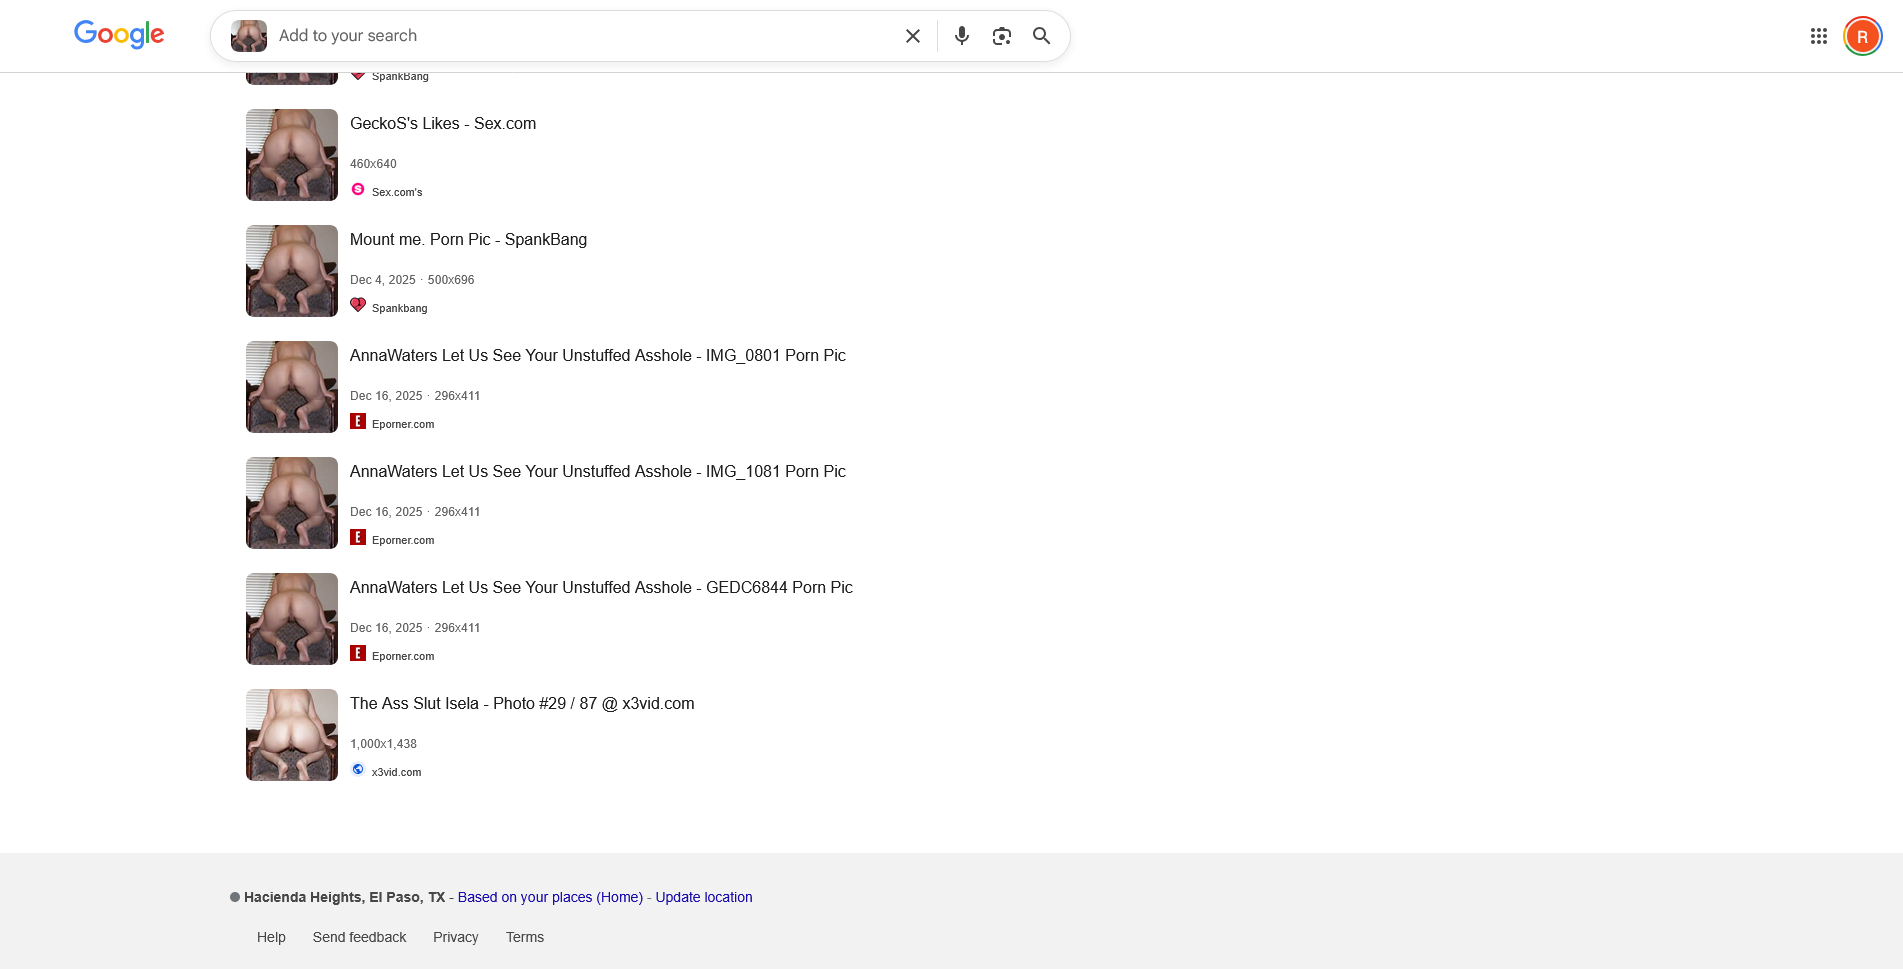The image size is (1903, 969).
Task: Open search by image camera icon
Action: (x=1001, y=36)
